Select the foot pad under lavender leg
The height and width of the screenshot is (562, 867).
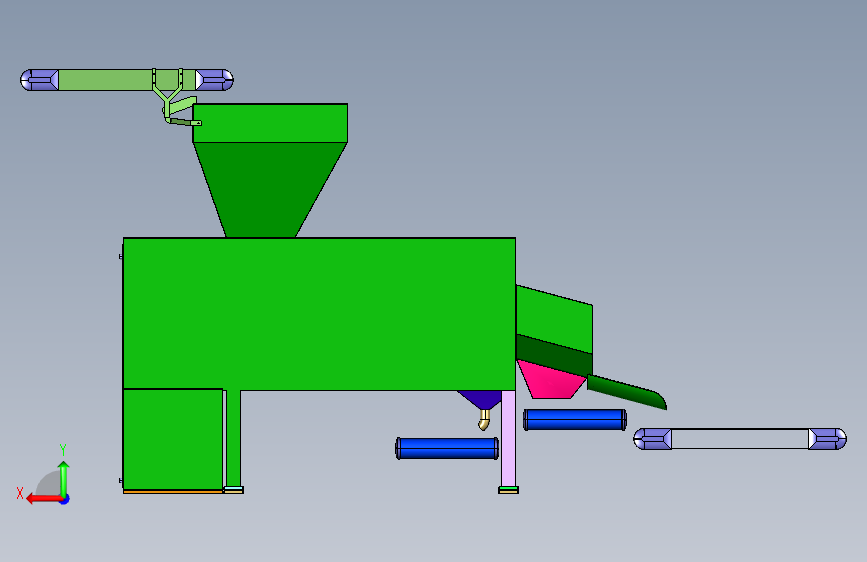click(508, 490)
